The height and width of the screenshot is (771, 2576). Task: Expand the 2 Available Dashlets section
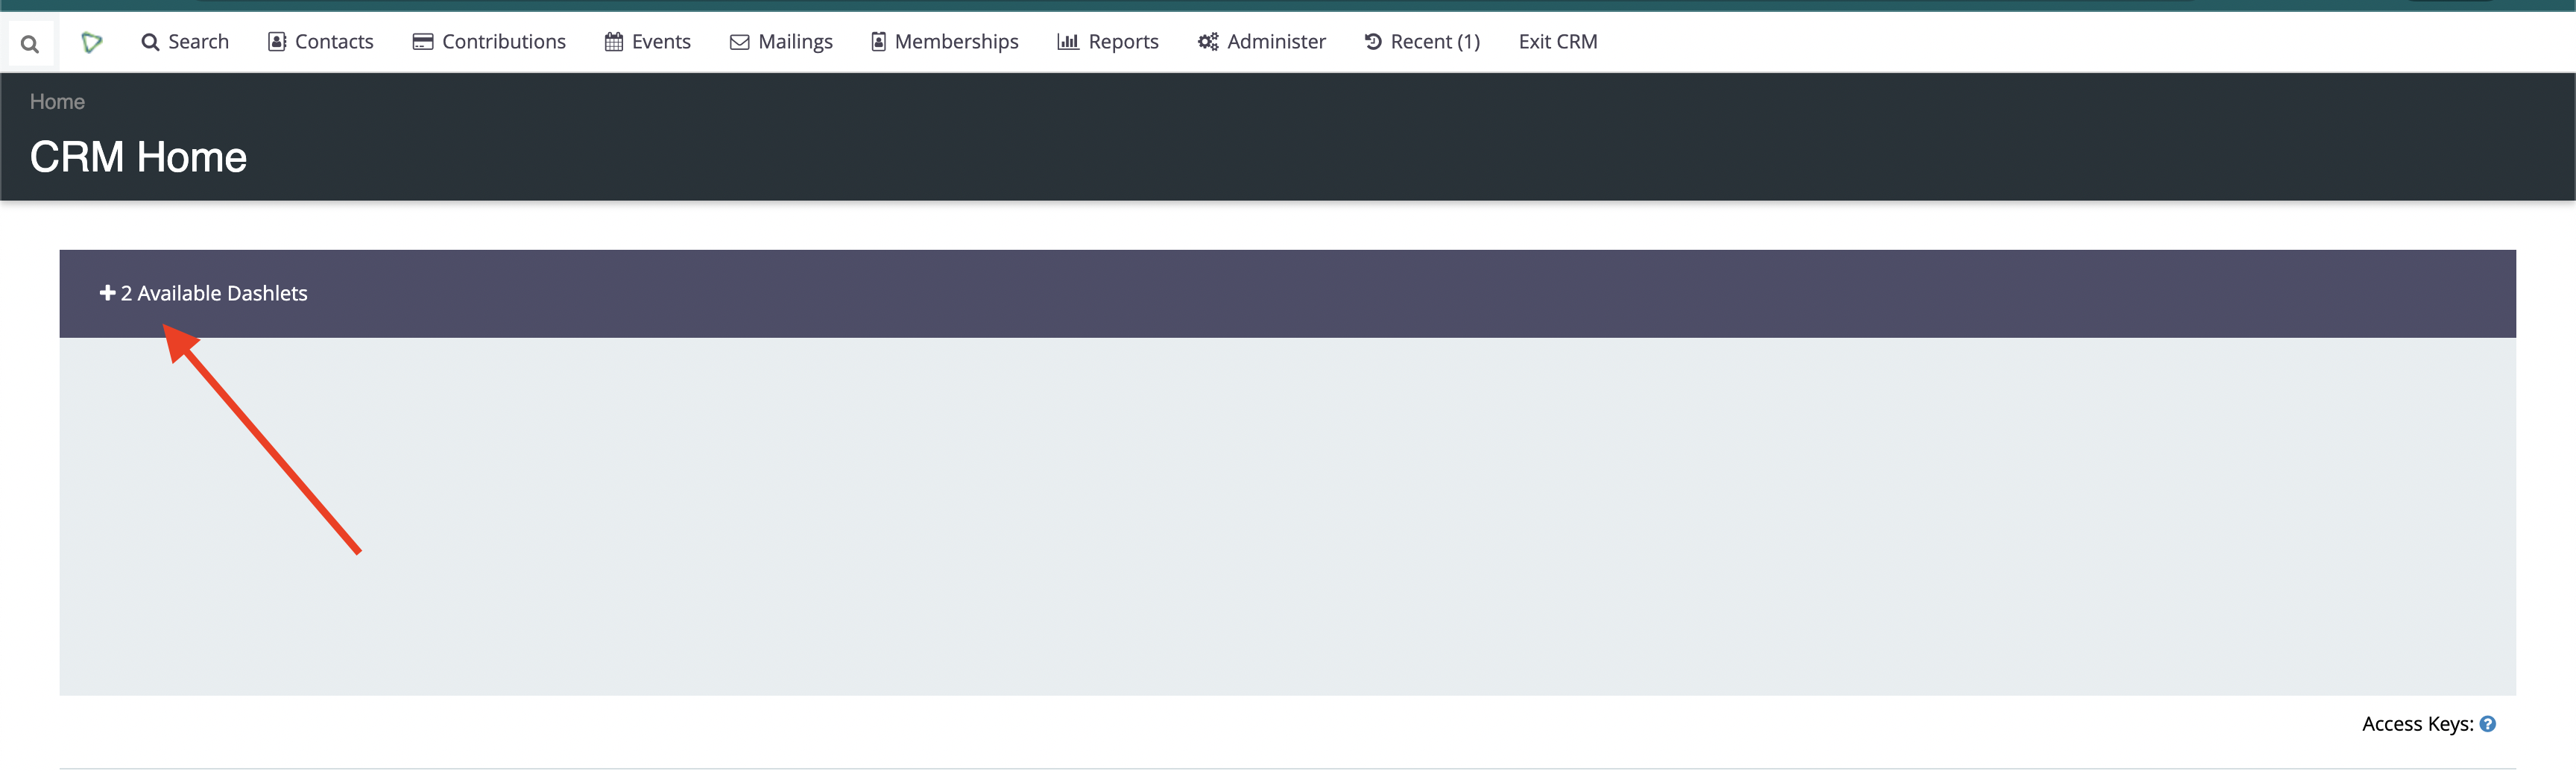[213, 293]
